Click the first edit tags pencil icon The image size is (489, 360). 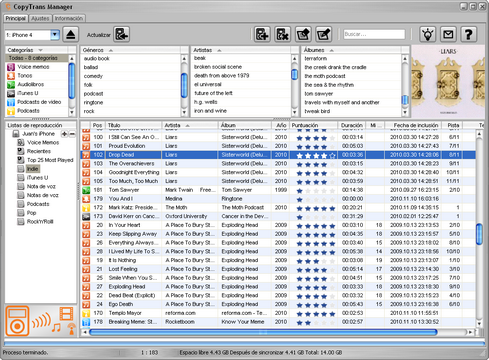click(303, 34)
